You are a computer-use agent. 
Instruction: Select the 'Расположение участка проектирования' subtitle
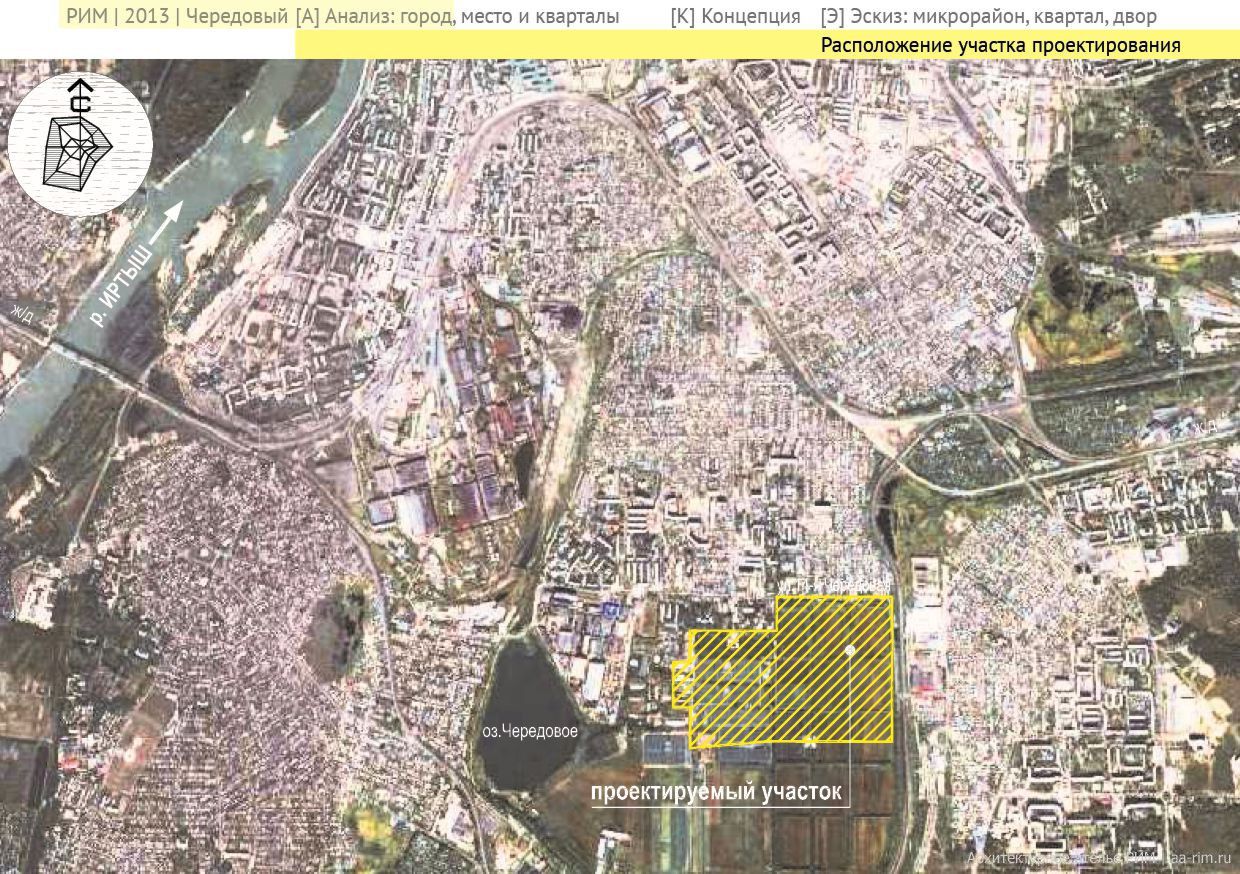coord(1000,46)
